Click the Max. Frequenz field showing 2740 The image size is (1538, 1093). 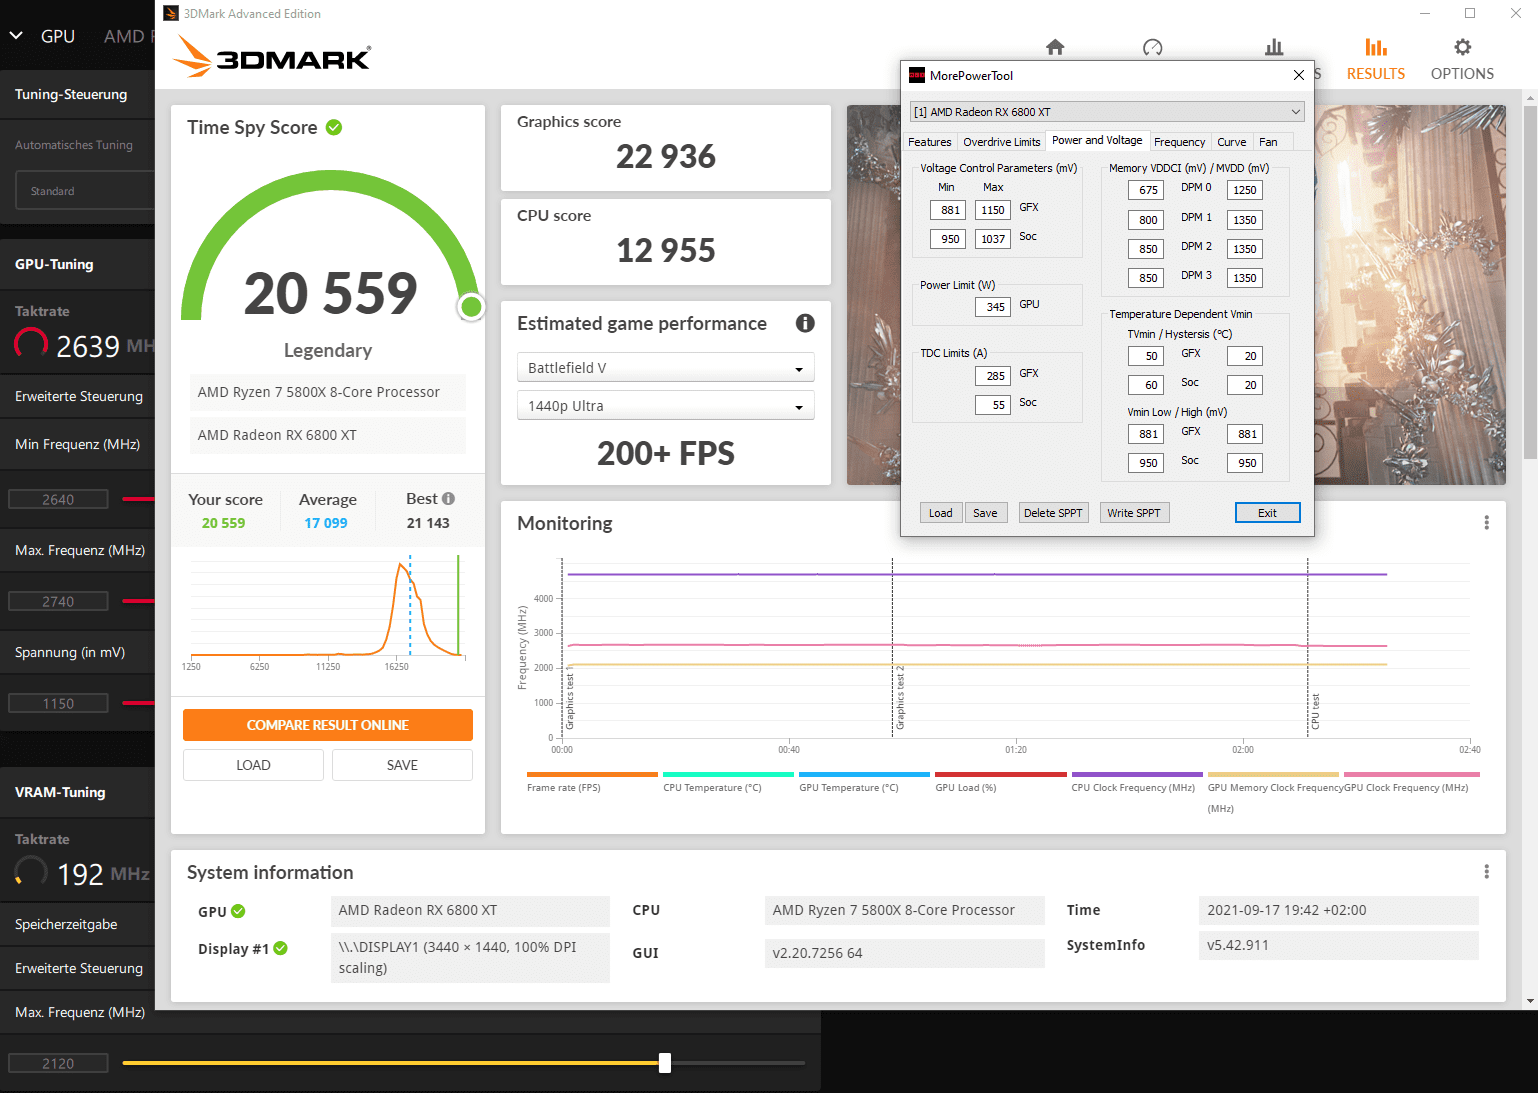58,601
